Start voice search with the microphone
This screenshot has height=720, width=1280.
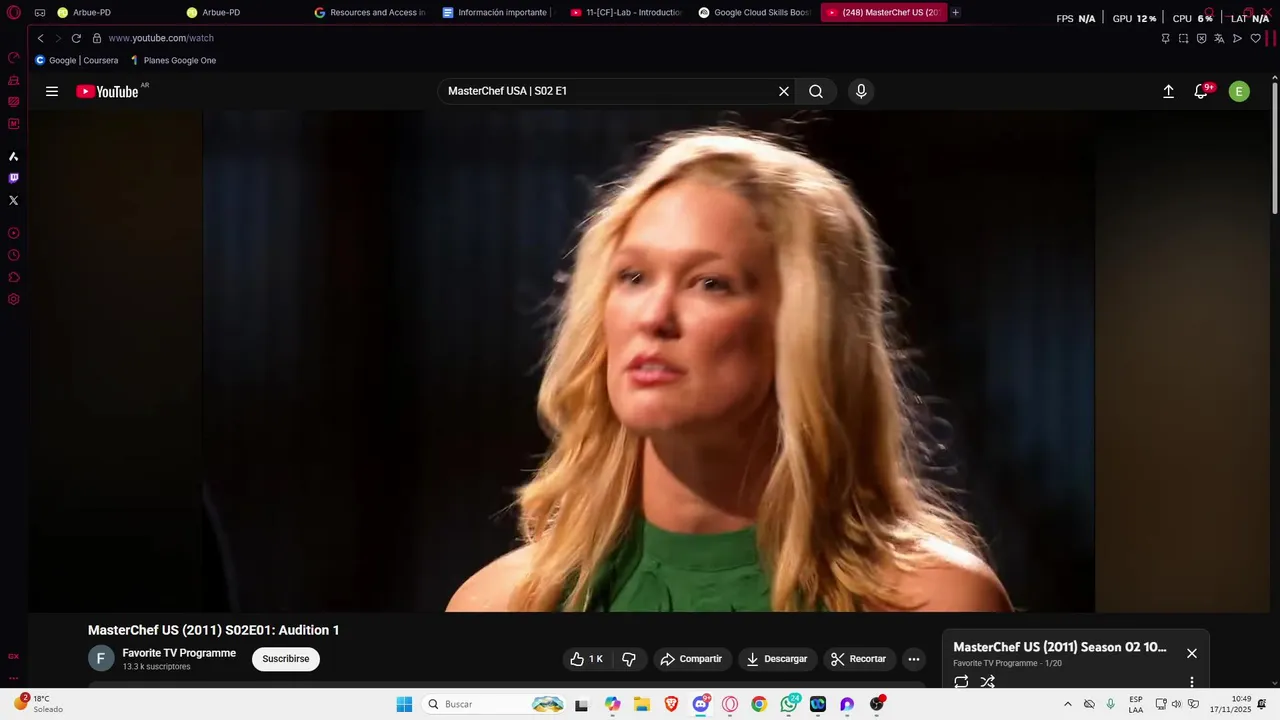pyautogui.click(x=861, y=91)
